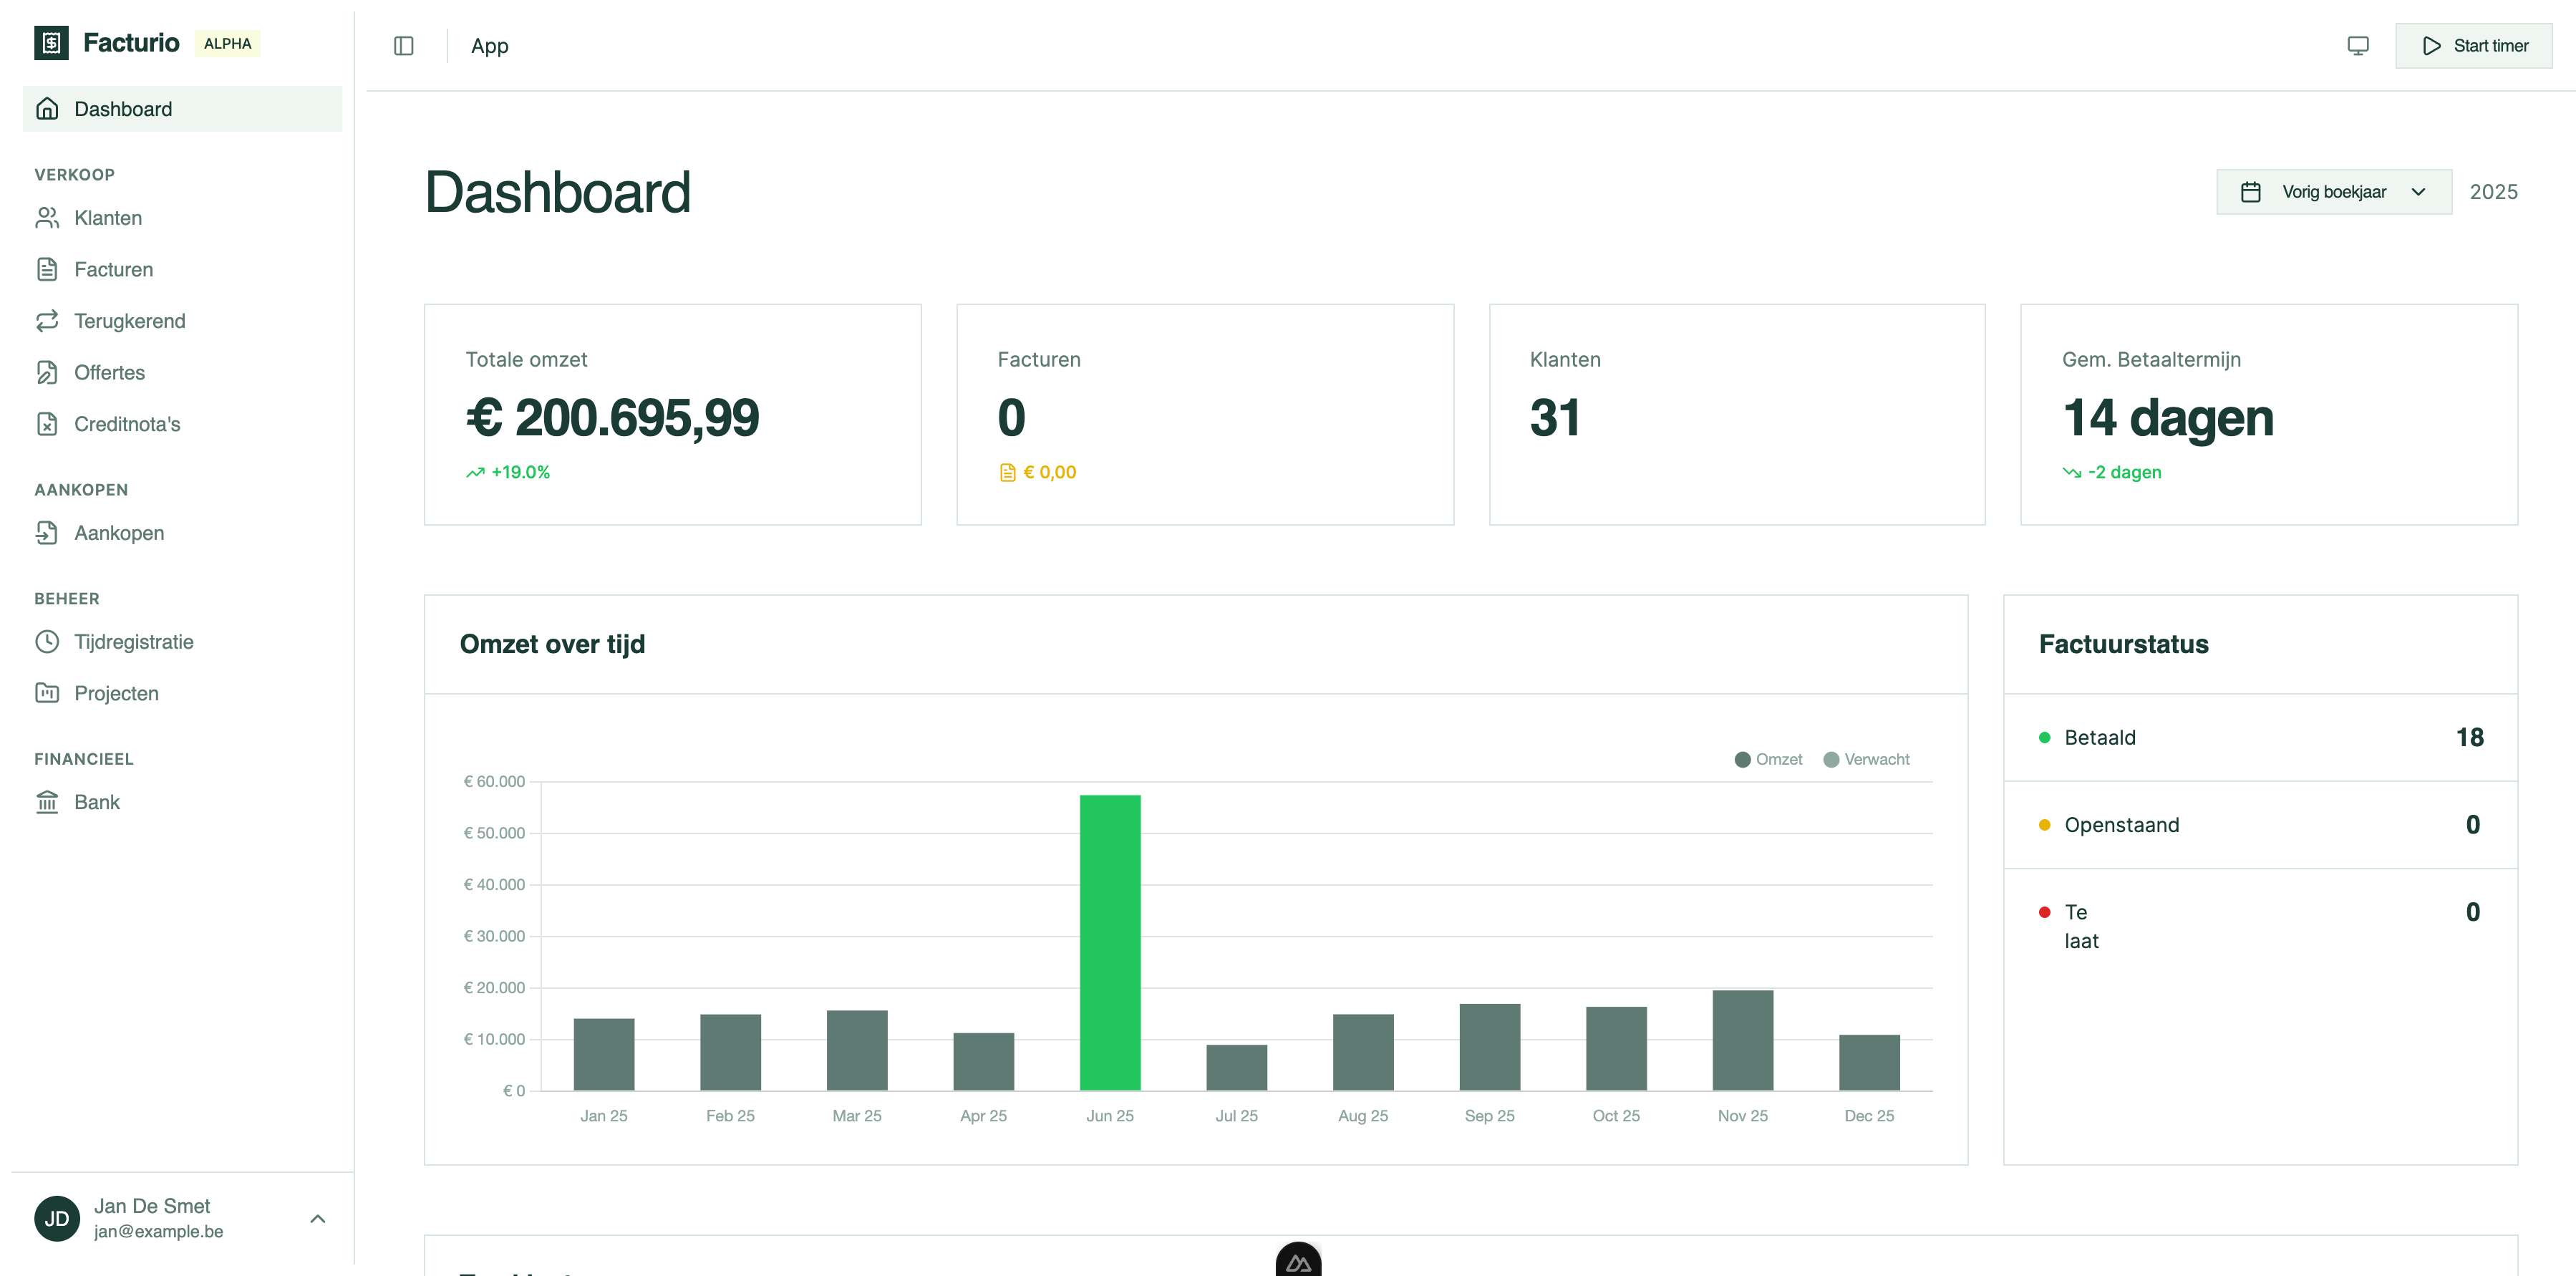Screen dimensions: 2576x1276
Task: Click the Openstaand status row
Action: click(x=2261, y=825)
